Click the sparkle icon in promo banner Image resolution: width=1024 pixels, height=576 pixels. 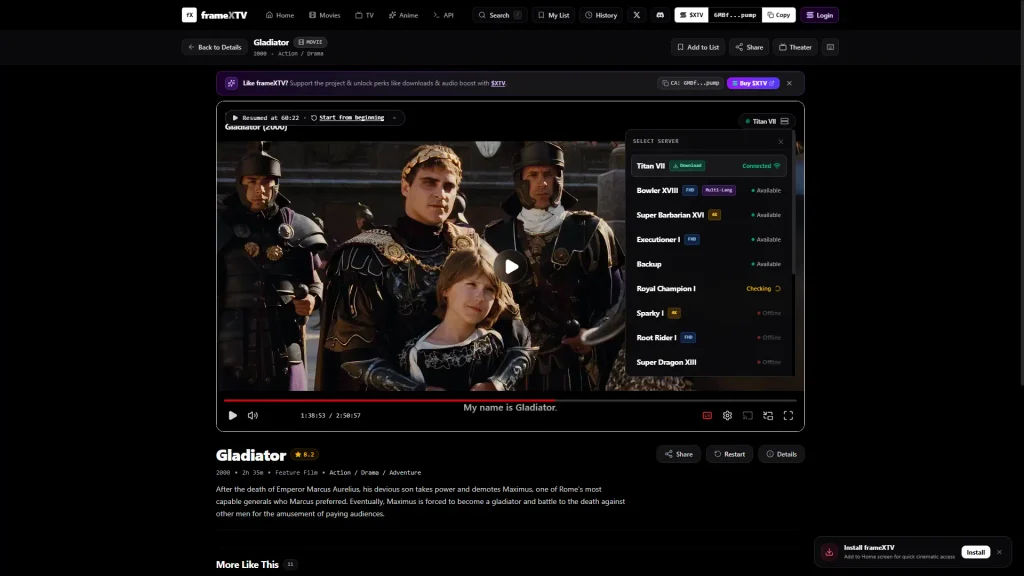(231, 84)
